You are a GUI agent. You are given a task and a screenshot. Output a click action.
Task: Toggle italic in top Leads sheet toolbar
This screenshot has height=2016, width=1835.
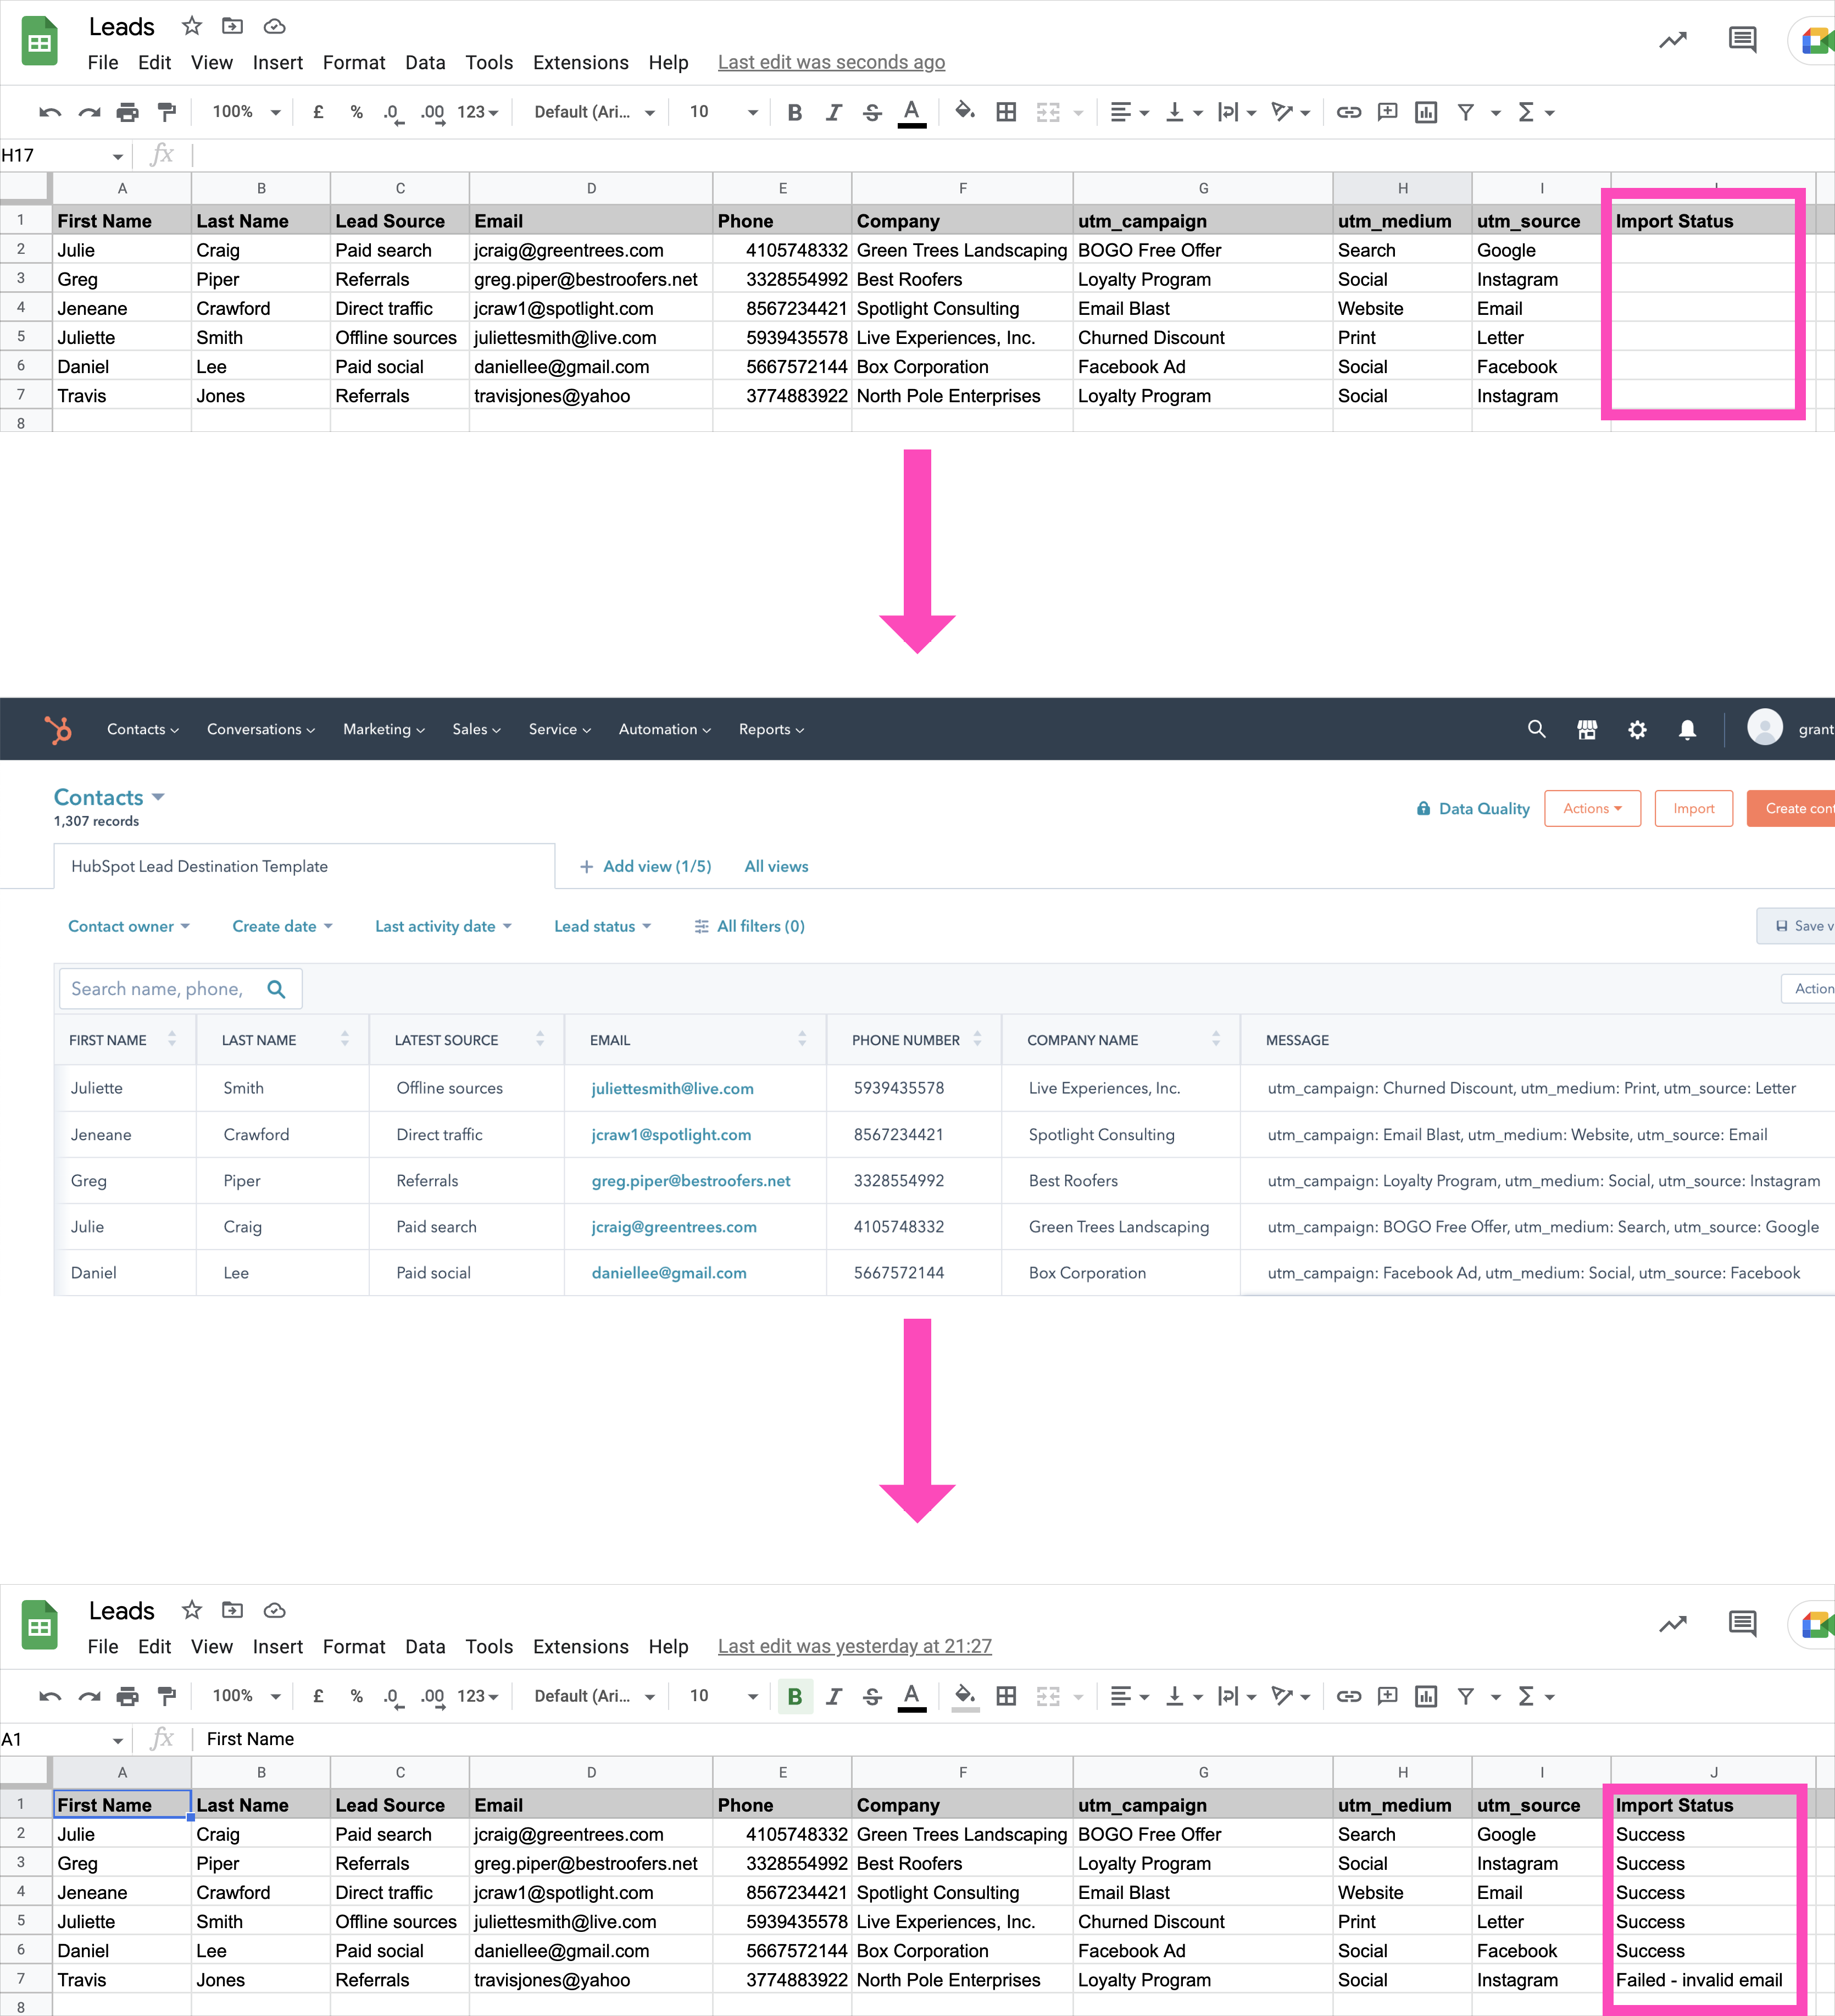tap(833, 112)
